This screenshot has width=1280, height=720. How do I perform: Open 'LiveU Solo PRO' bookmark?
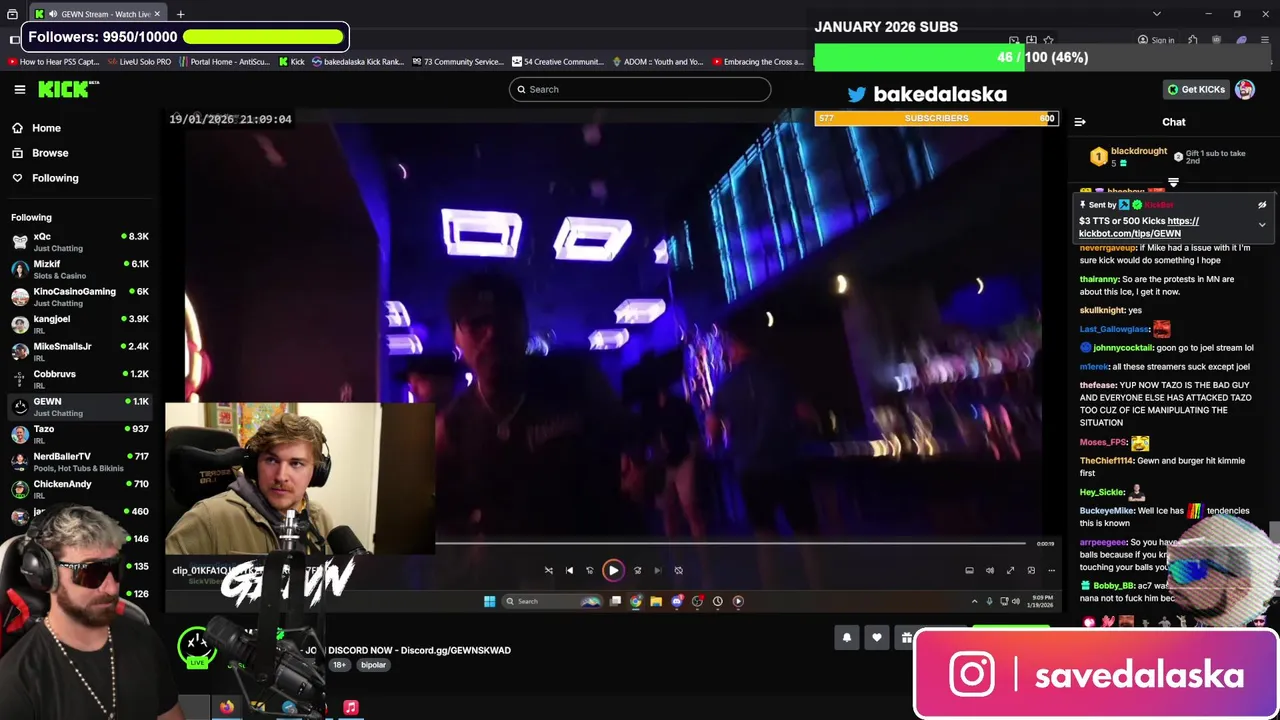139,61
